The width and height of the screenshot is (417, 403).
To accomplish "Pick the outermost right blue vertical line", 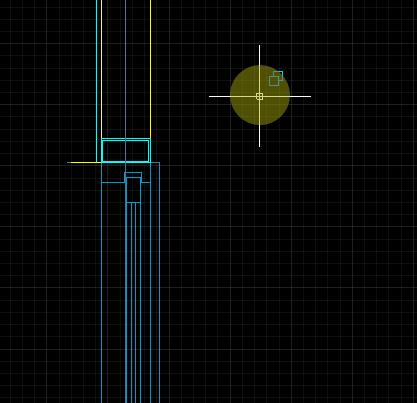I will 160,282.
